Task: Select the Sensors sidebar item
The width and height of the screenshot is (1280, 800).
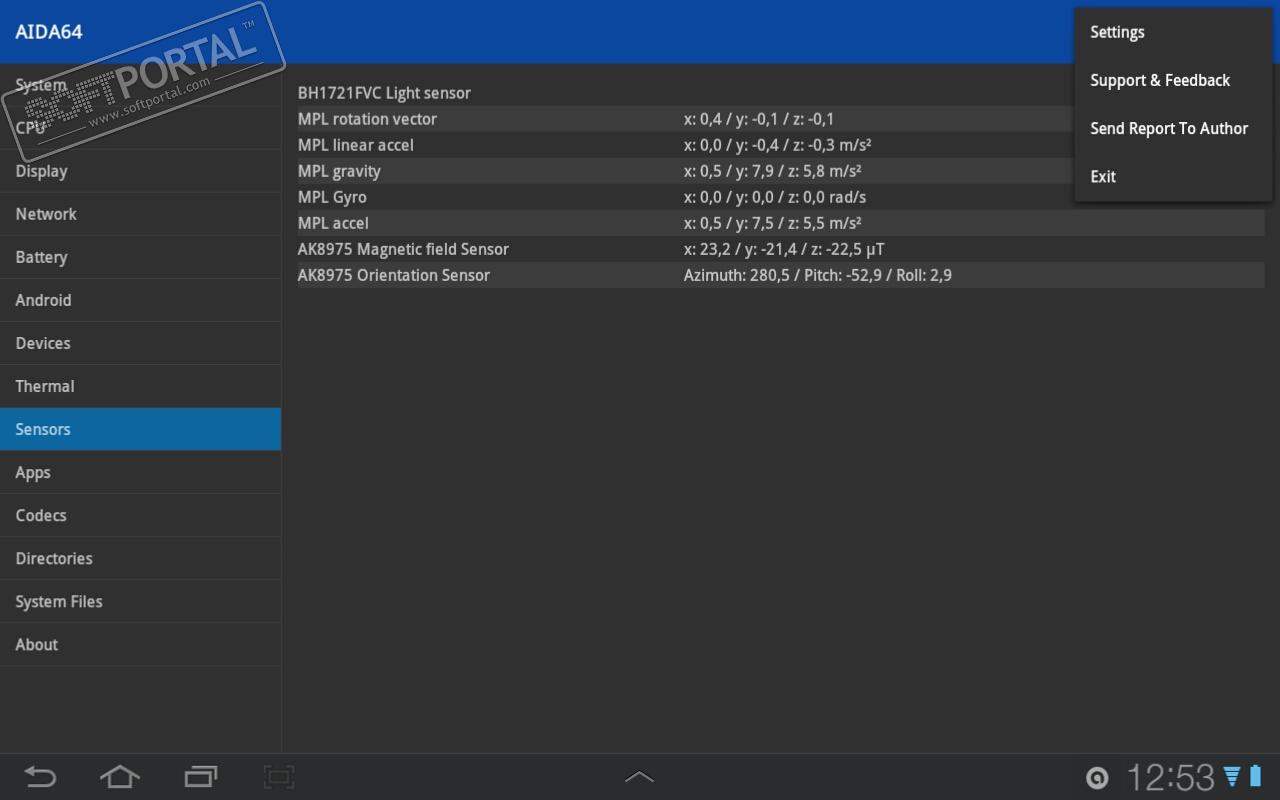Action: [140, 429]
